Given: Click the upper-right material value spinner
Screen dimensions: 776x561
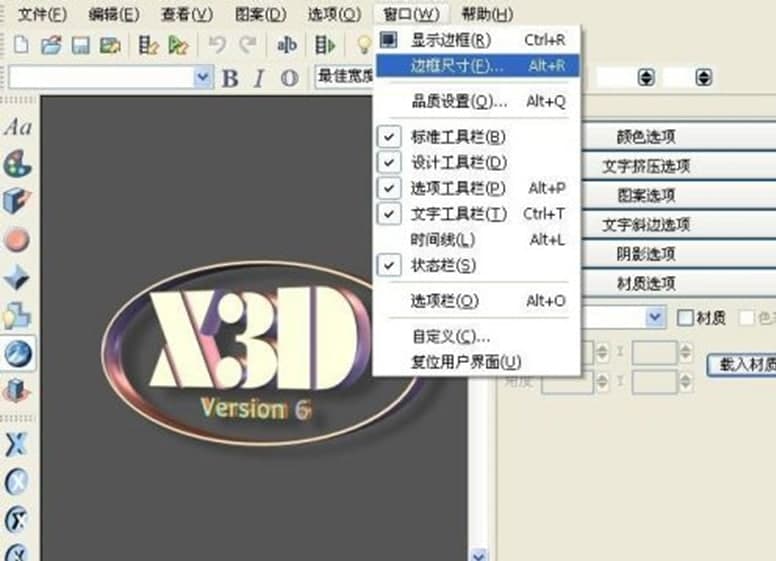Looking at the screenshot, I should click(x=685, y=352).
